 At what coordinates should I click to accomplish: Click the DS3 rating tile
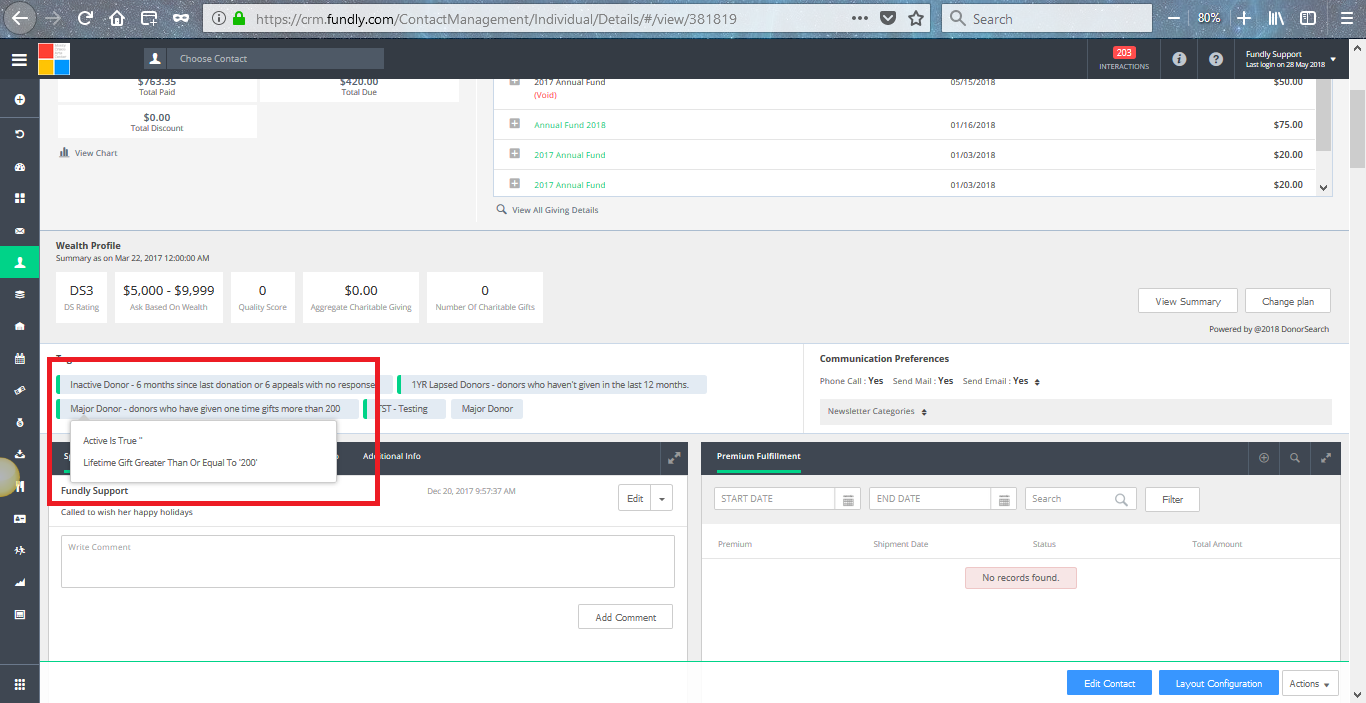pyautogui.click(x=82, y=298)
